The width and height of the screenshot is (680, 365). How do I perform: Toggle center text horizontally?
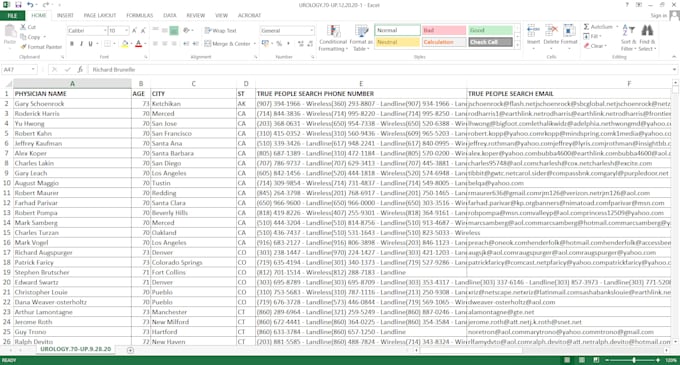tap(165, 44)
